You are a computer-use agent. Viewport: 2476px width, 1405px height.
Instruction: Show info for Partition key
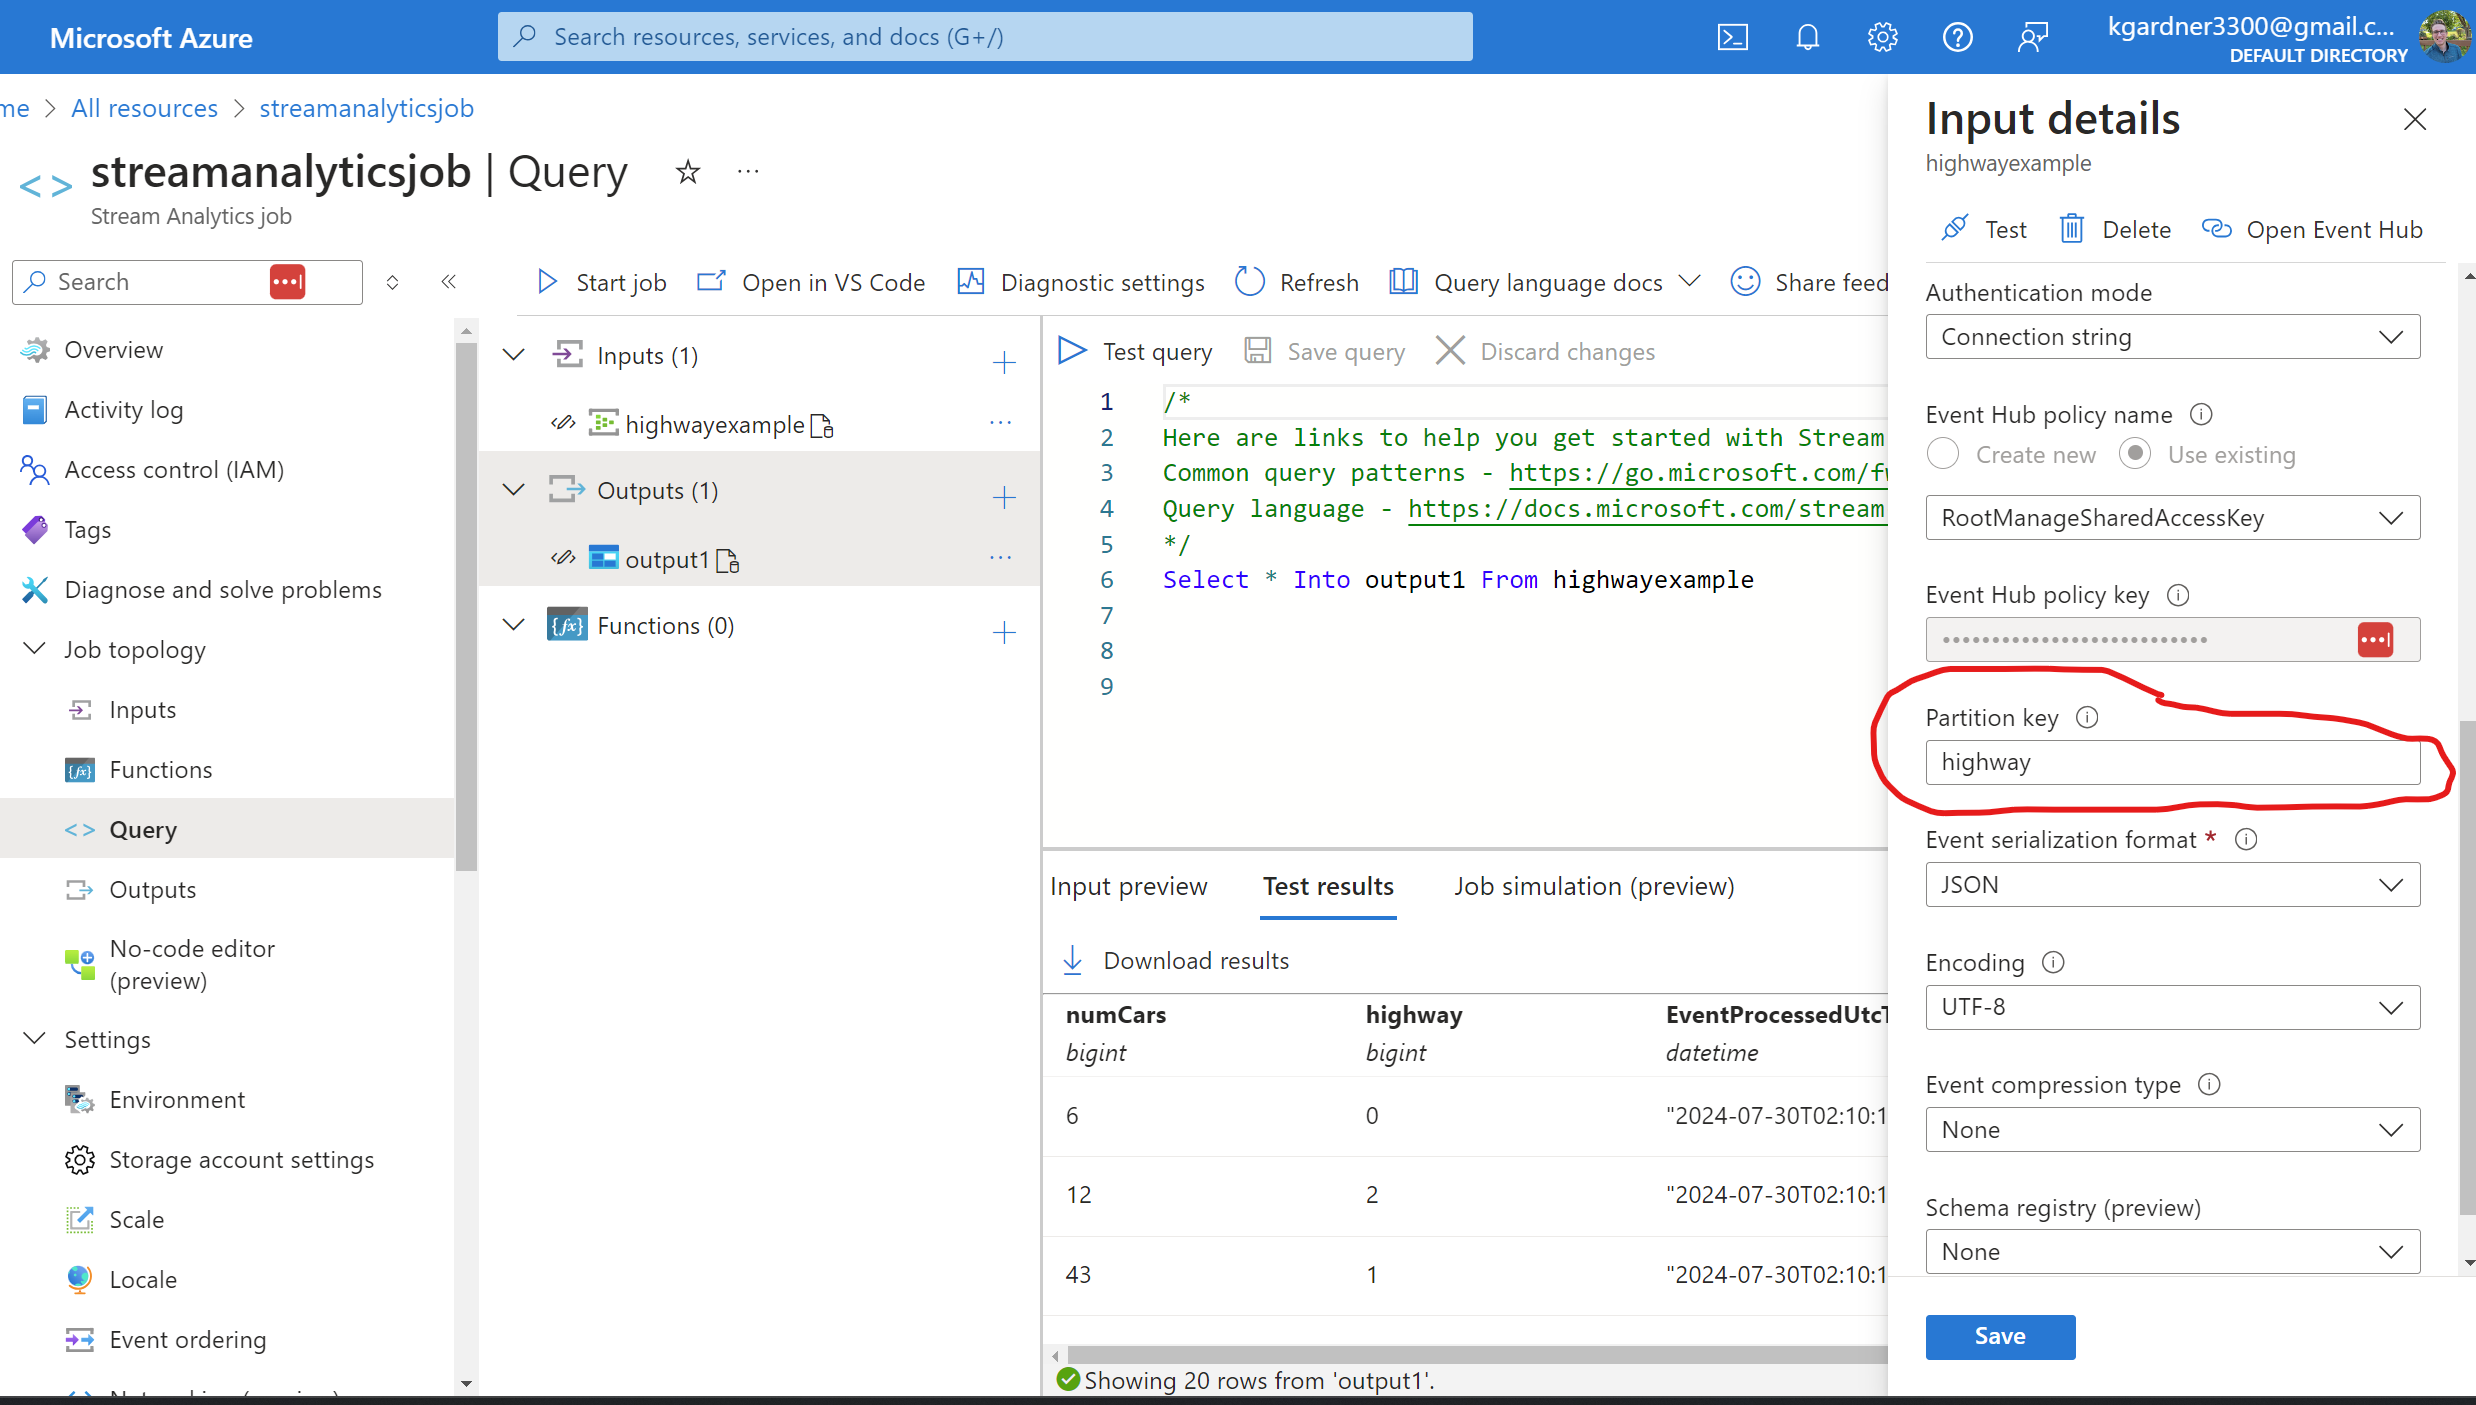click(x=2087, y=717)
